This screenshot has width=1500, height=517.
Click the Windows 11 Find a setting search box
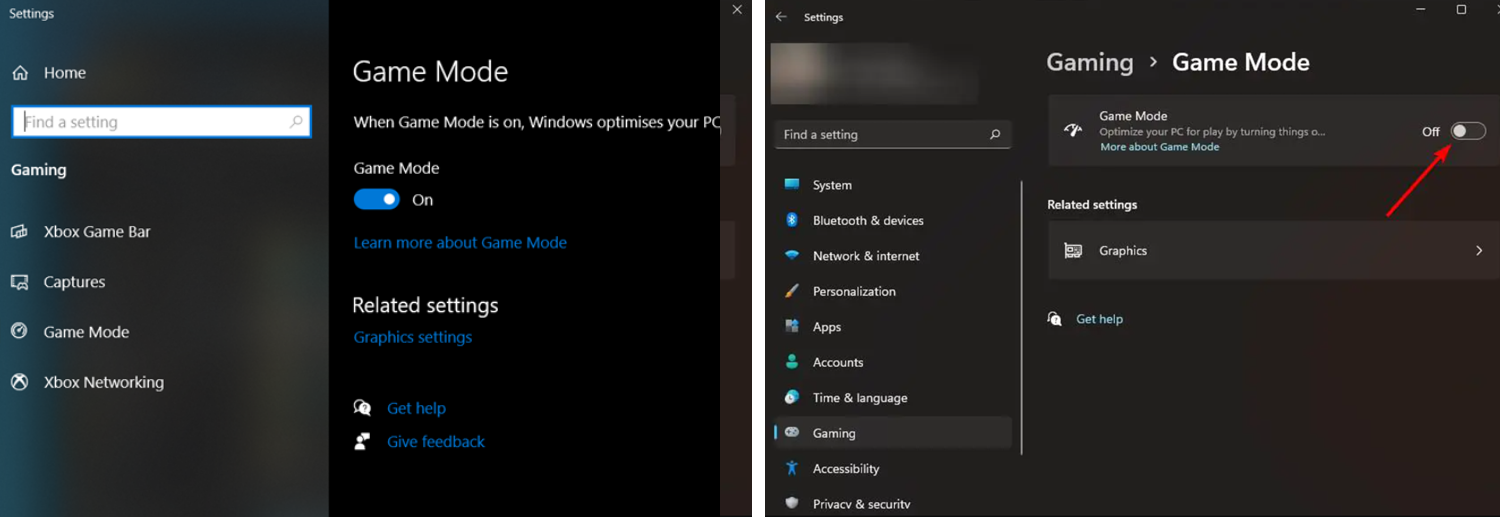point(893,134)
